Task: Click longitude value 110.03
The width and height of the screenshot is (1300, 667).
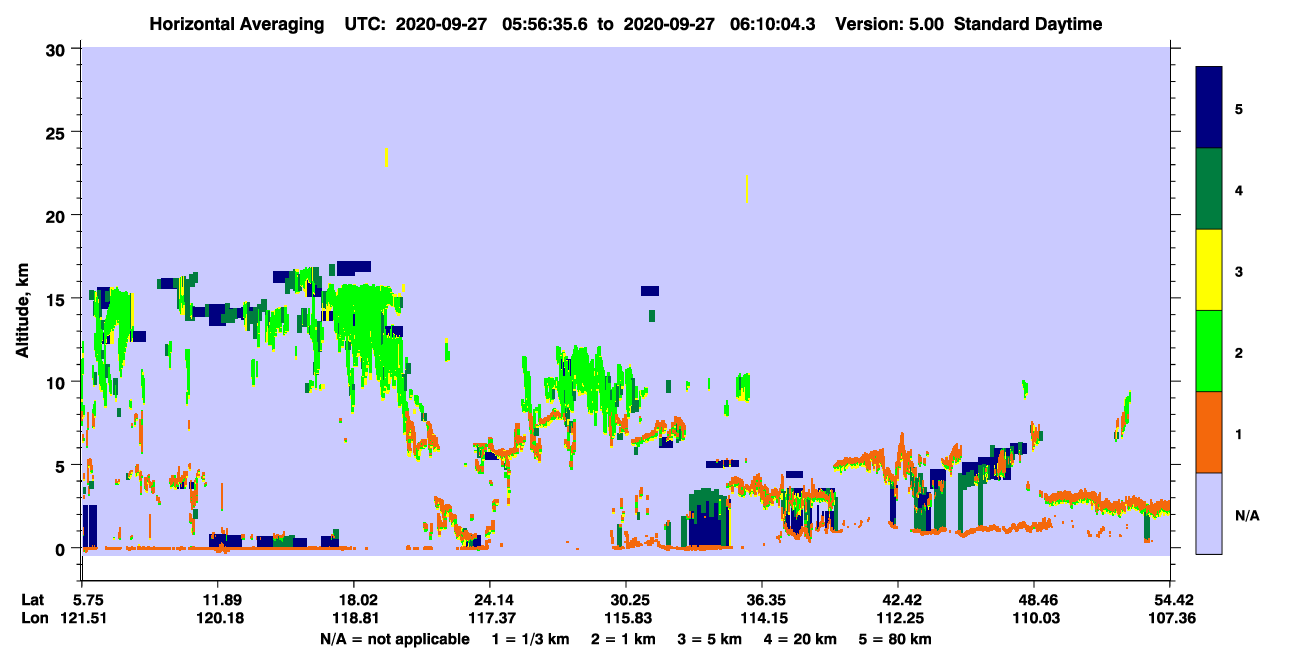Action: [x=1034, y=618]
